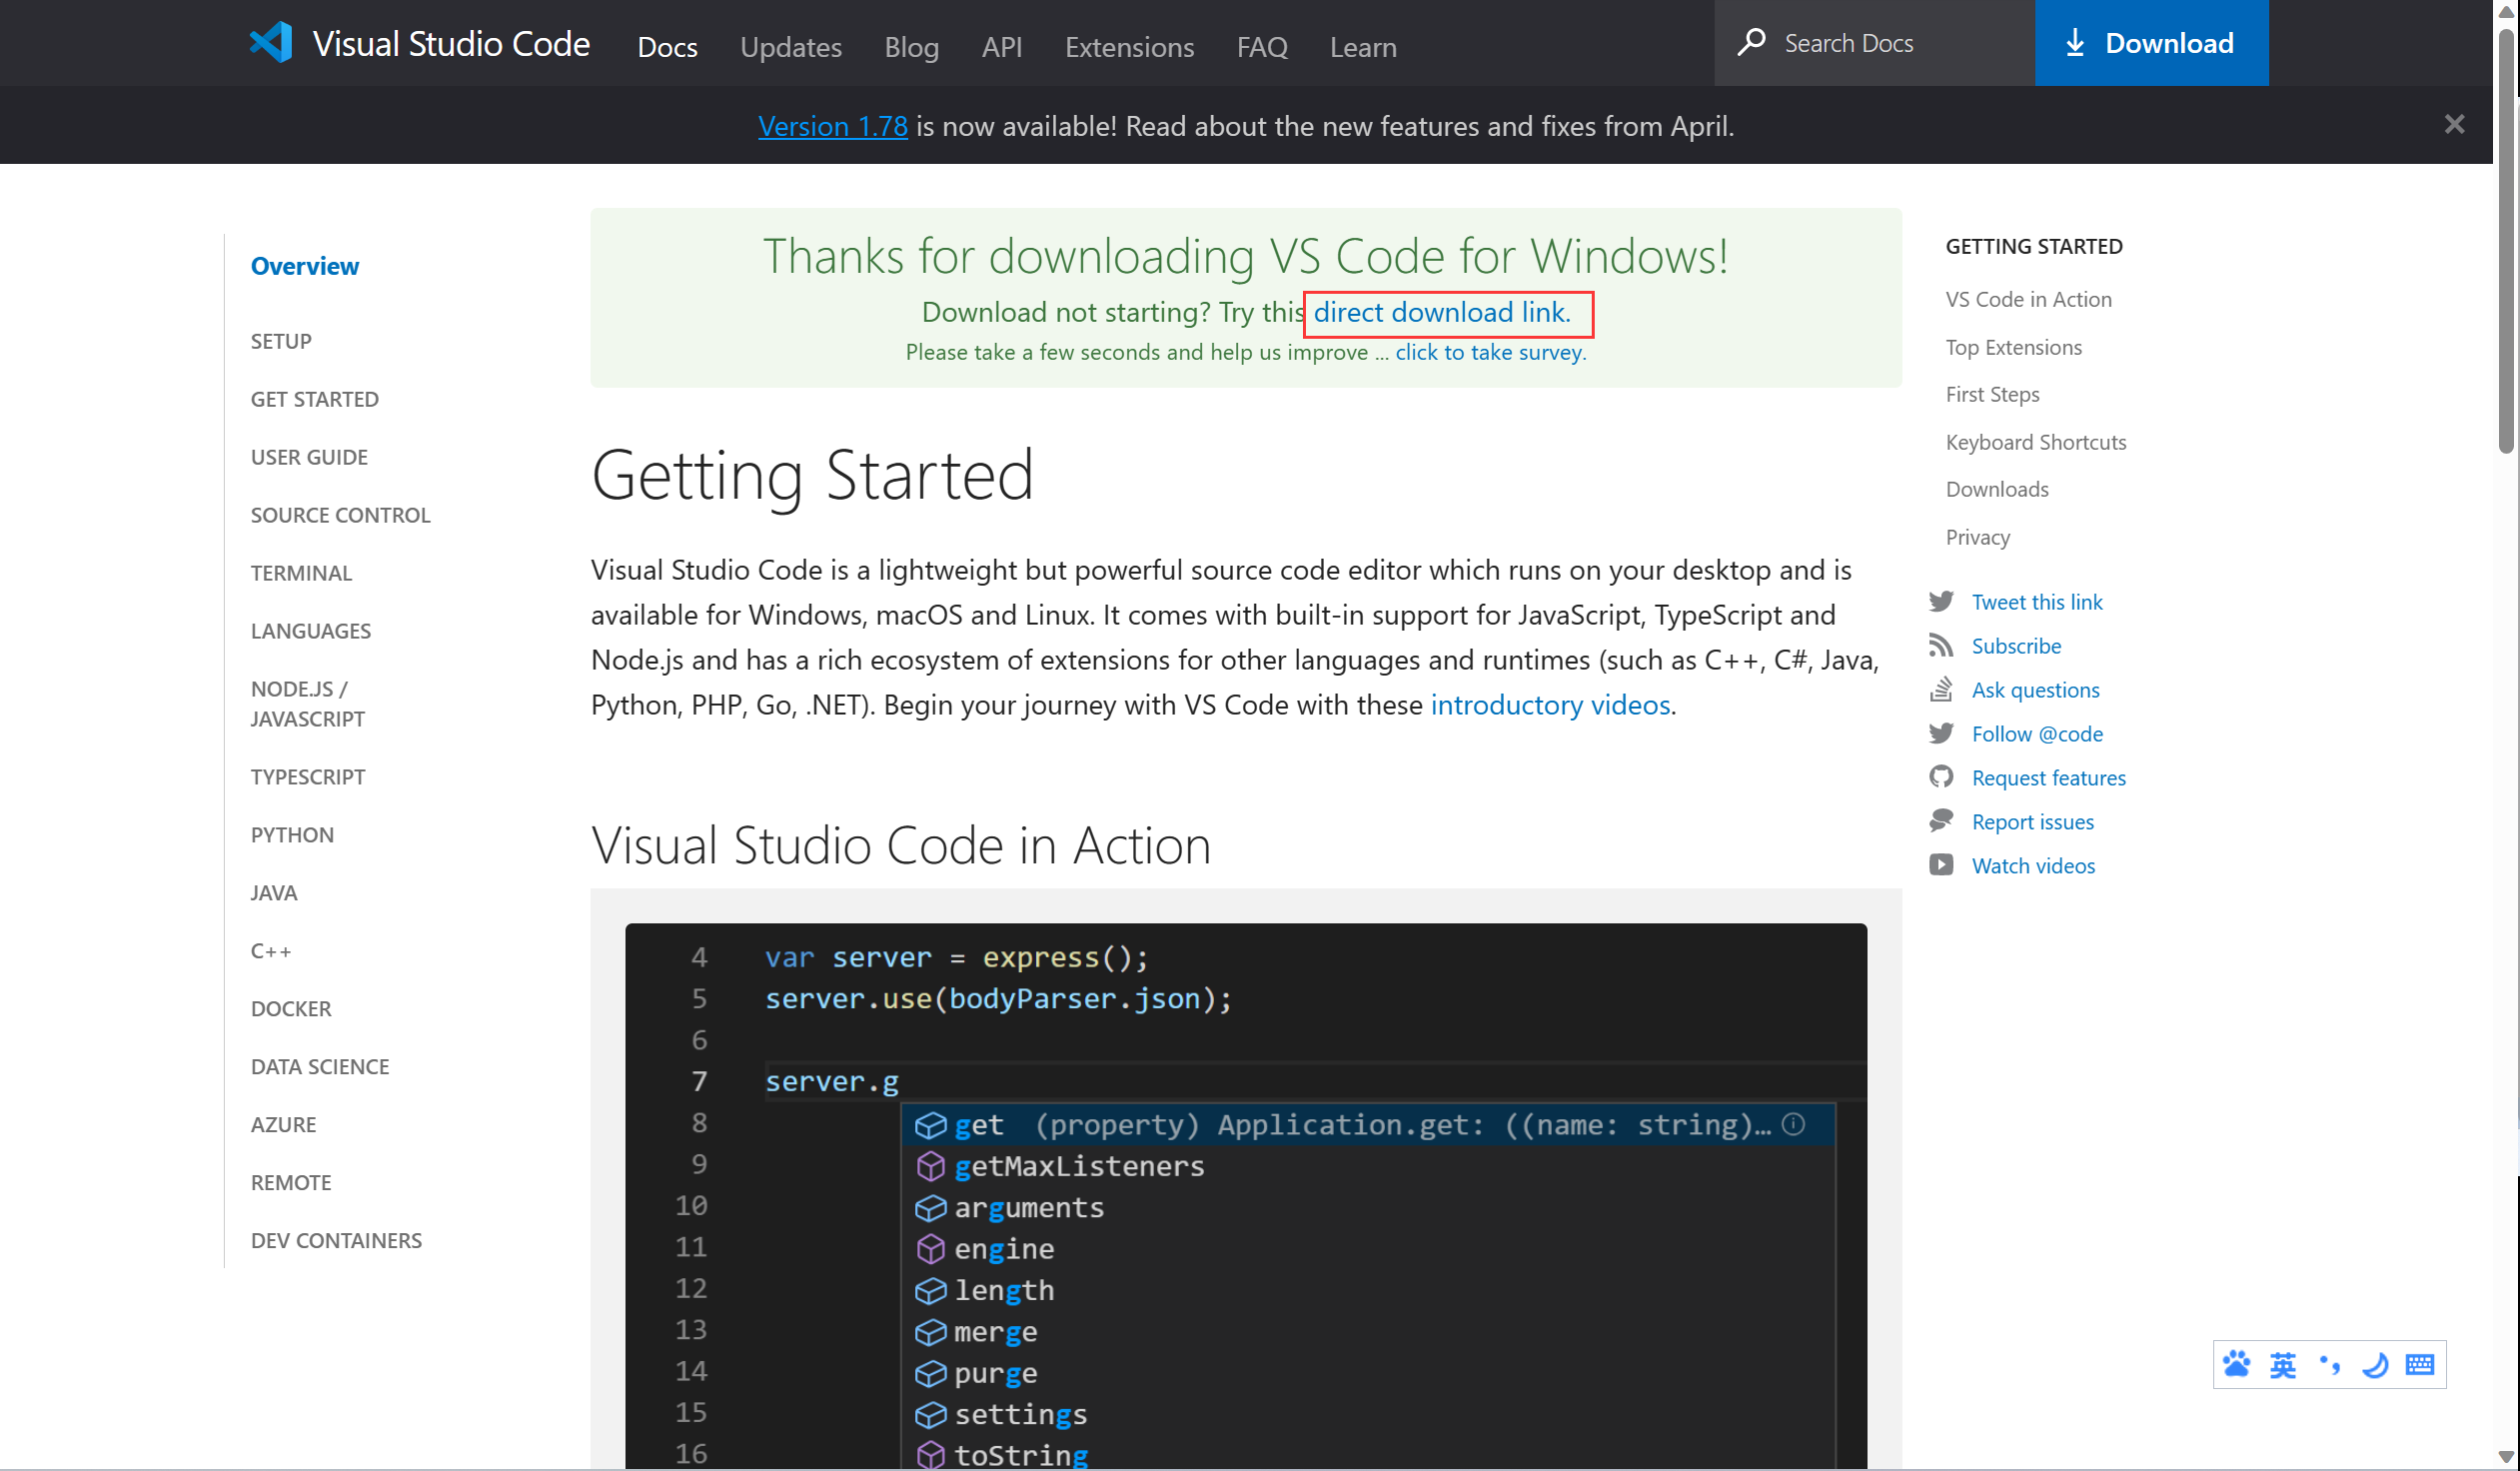The height and width of the screenshot is (1471, 2520).
Task: Open the soft keyboard icon in IME toolbar
Action: click(2420, 1364)
